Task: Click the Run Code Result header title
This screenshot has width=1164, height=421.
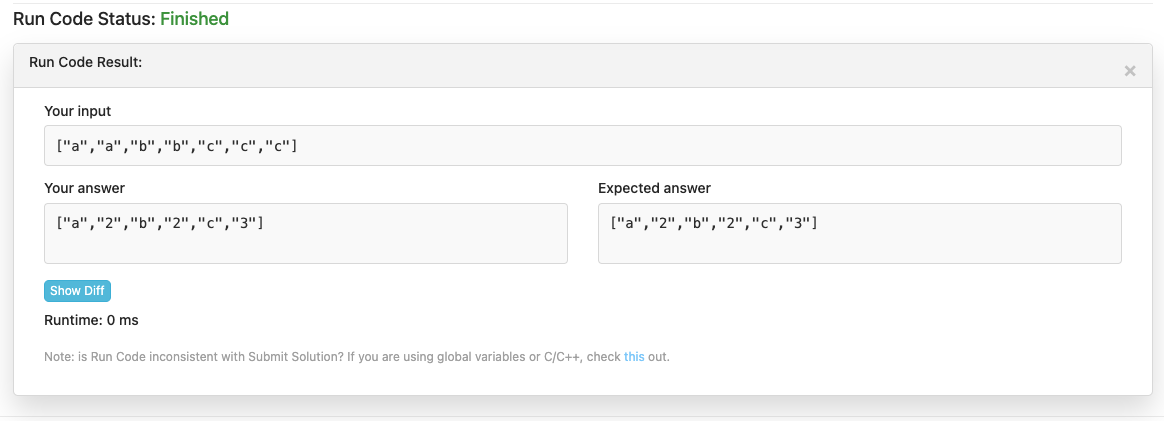Action: tap(85, 62)
